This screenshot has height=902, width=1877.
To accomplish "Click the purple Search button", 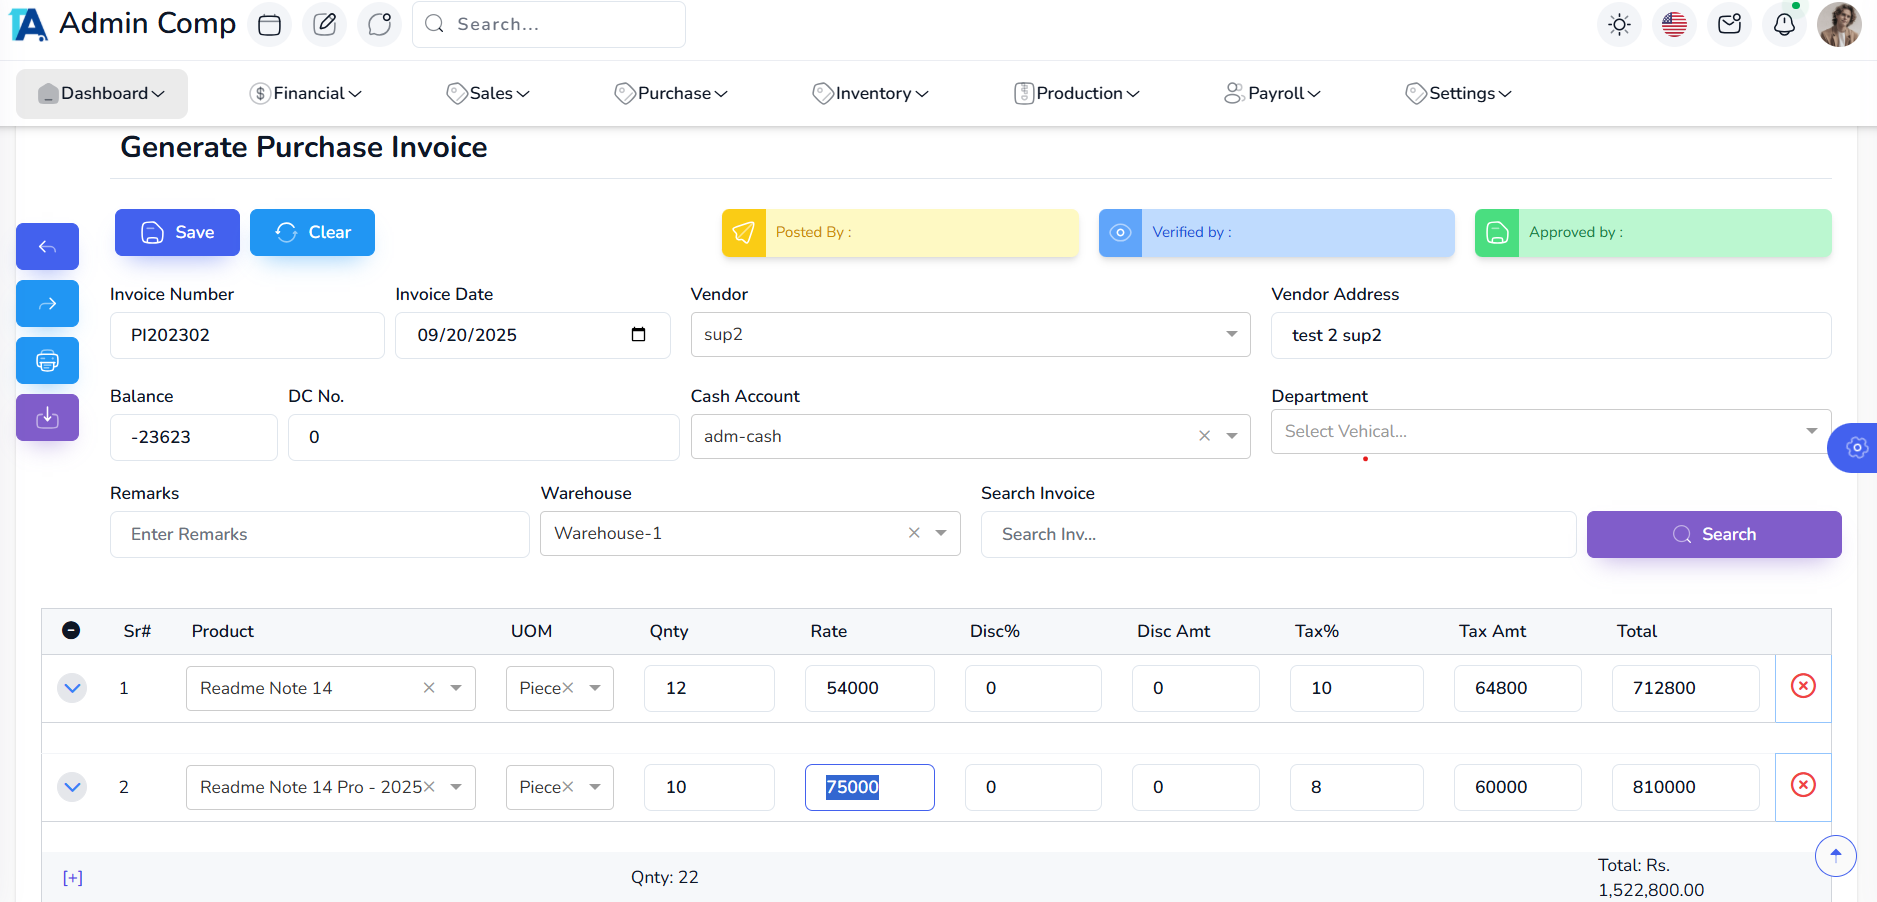I will point(1713,535).
